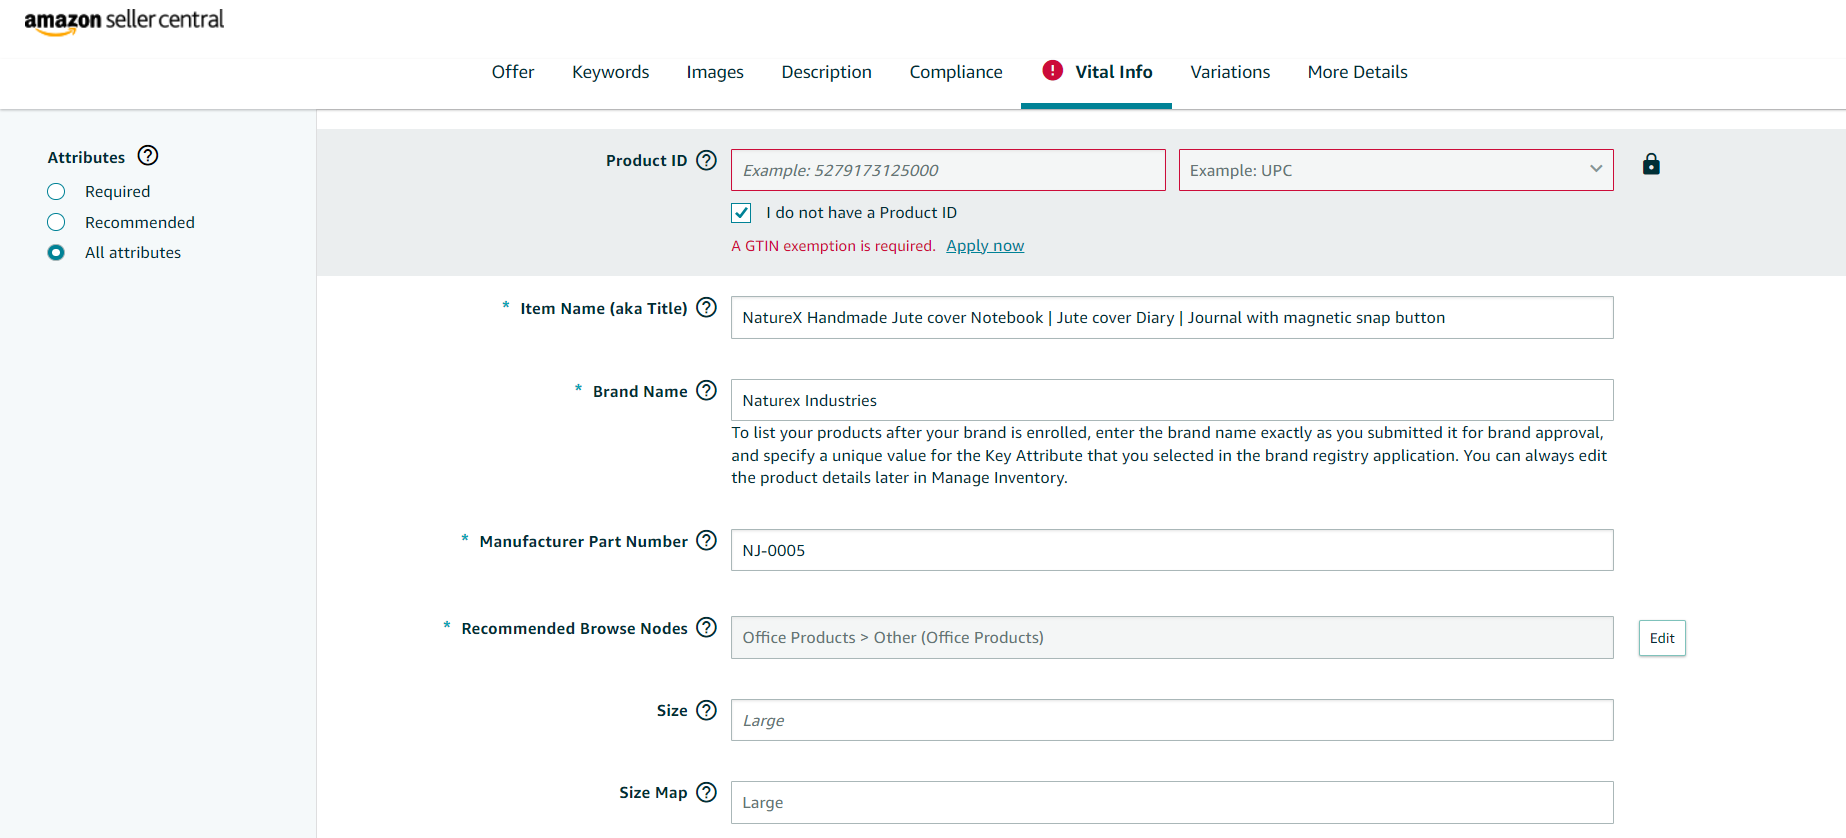The height and width of the screenshot is (838, 1846).
Task: Open help icon next to Attributes
Action: tap(148, 156)
